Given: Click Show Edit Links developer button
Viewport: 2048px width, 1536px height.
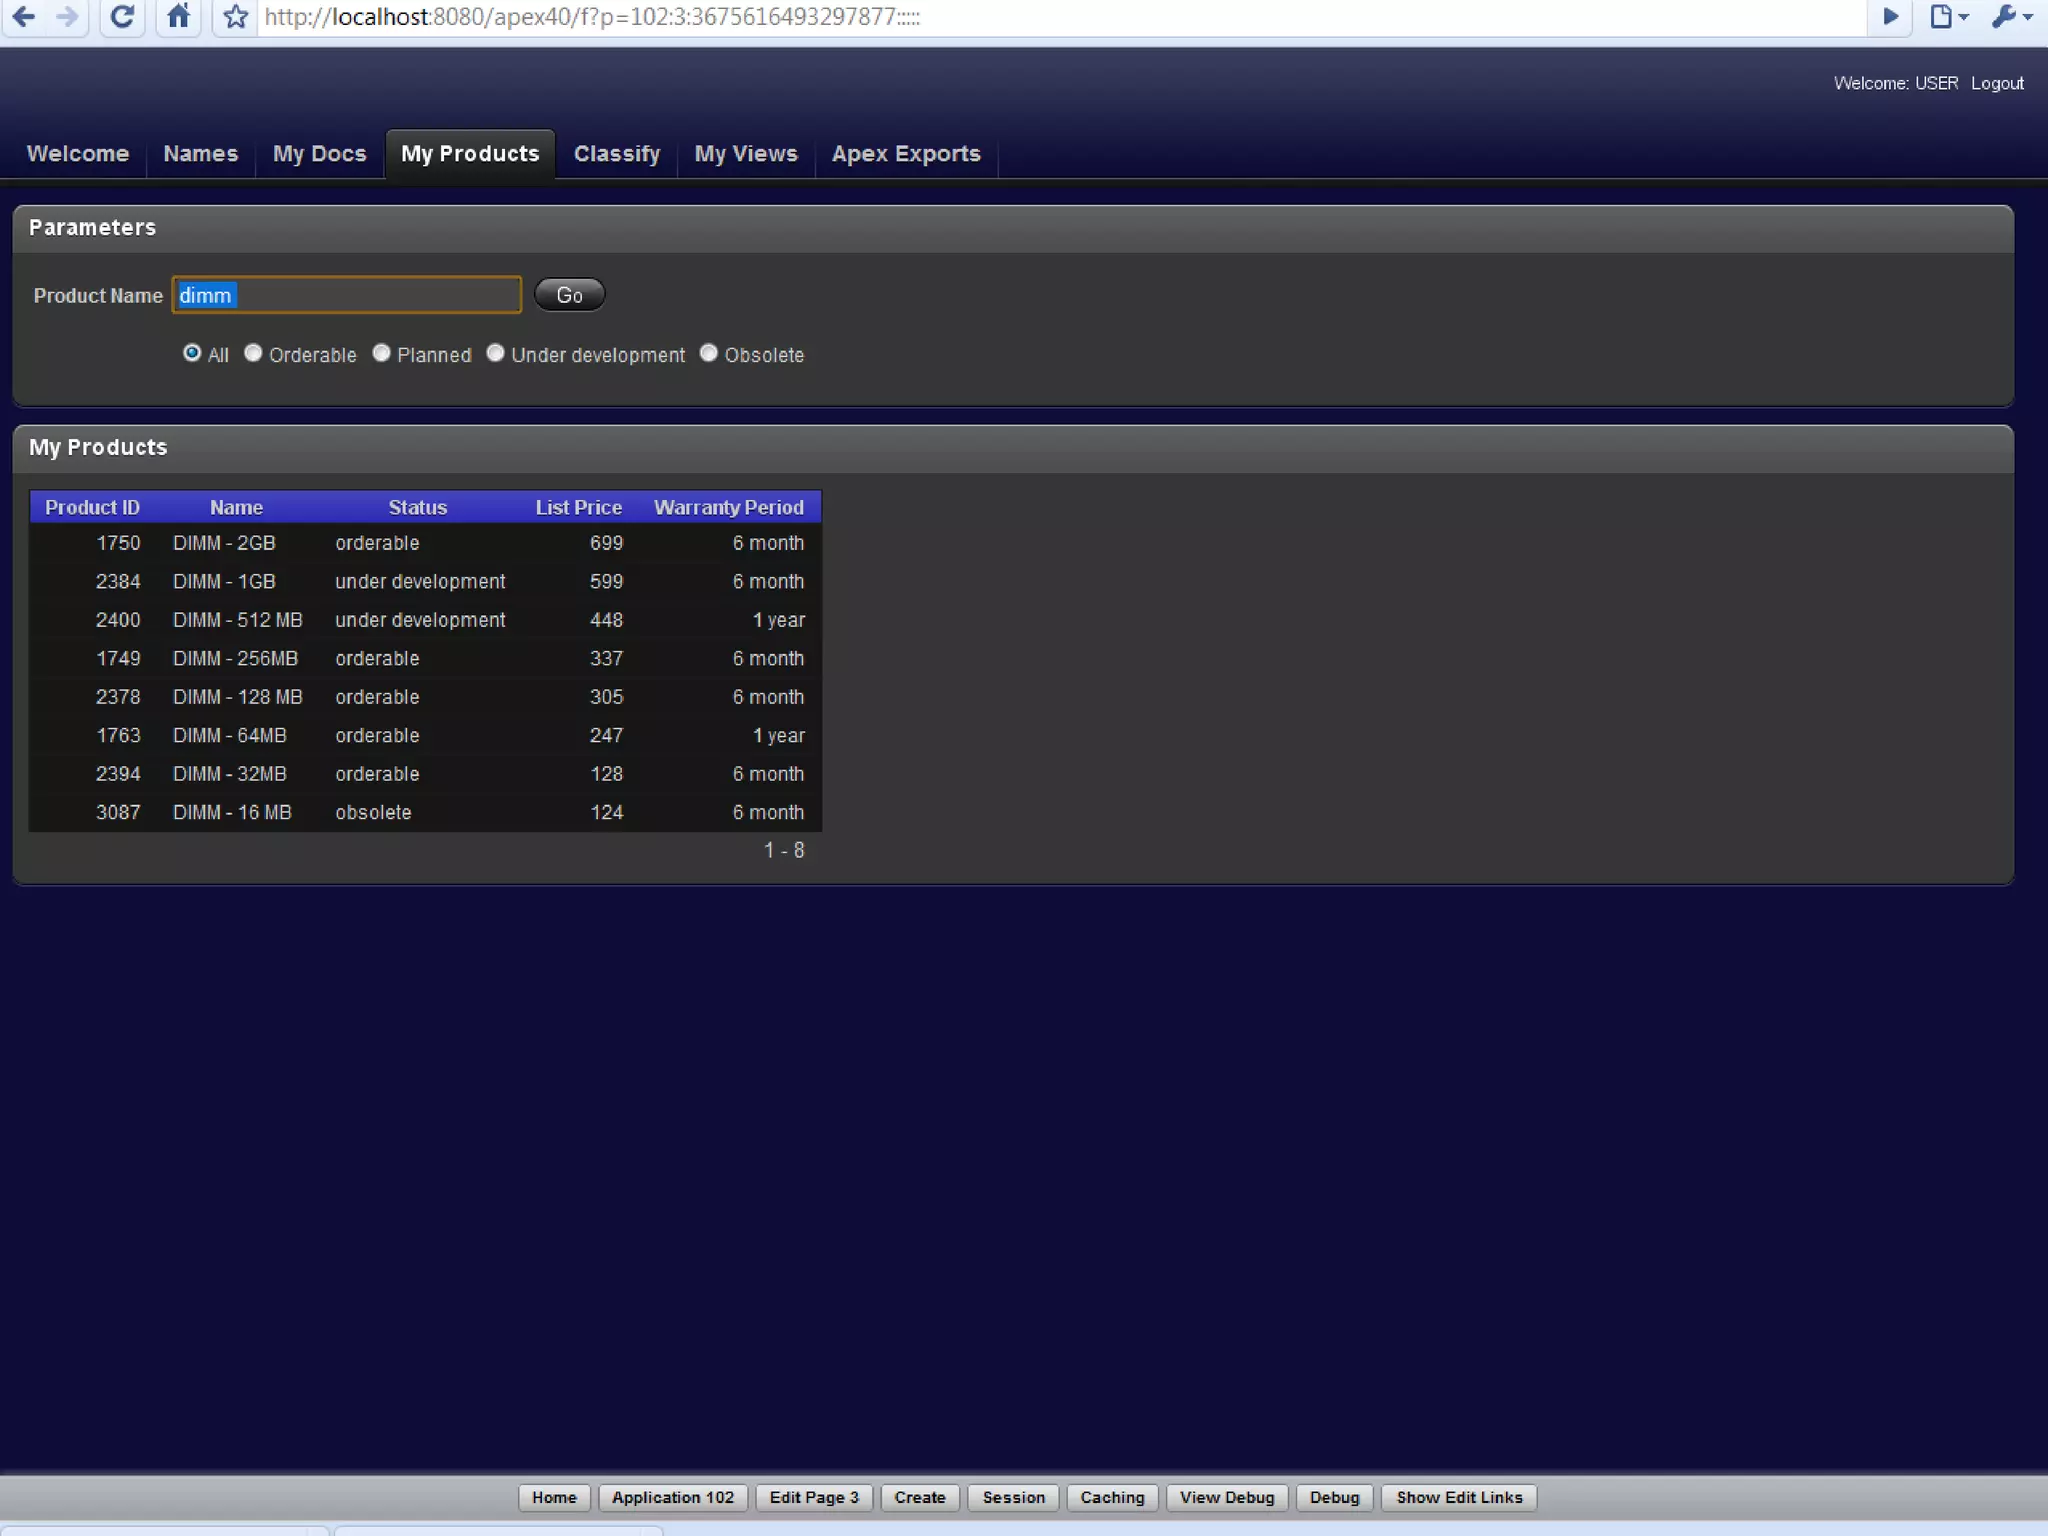Looking at the screenshot, I should click(x=1458, y=1497).
